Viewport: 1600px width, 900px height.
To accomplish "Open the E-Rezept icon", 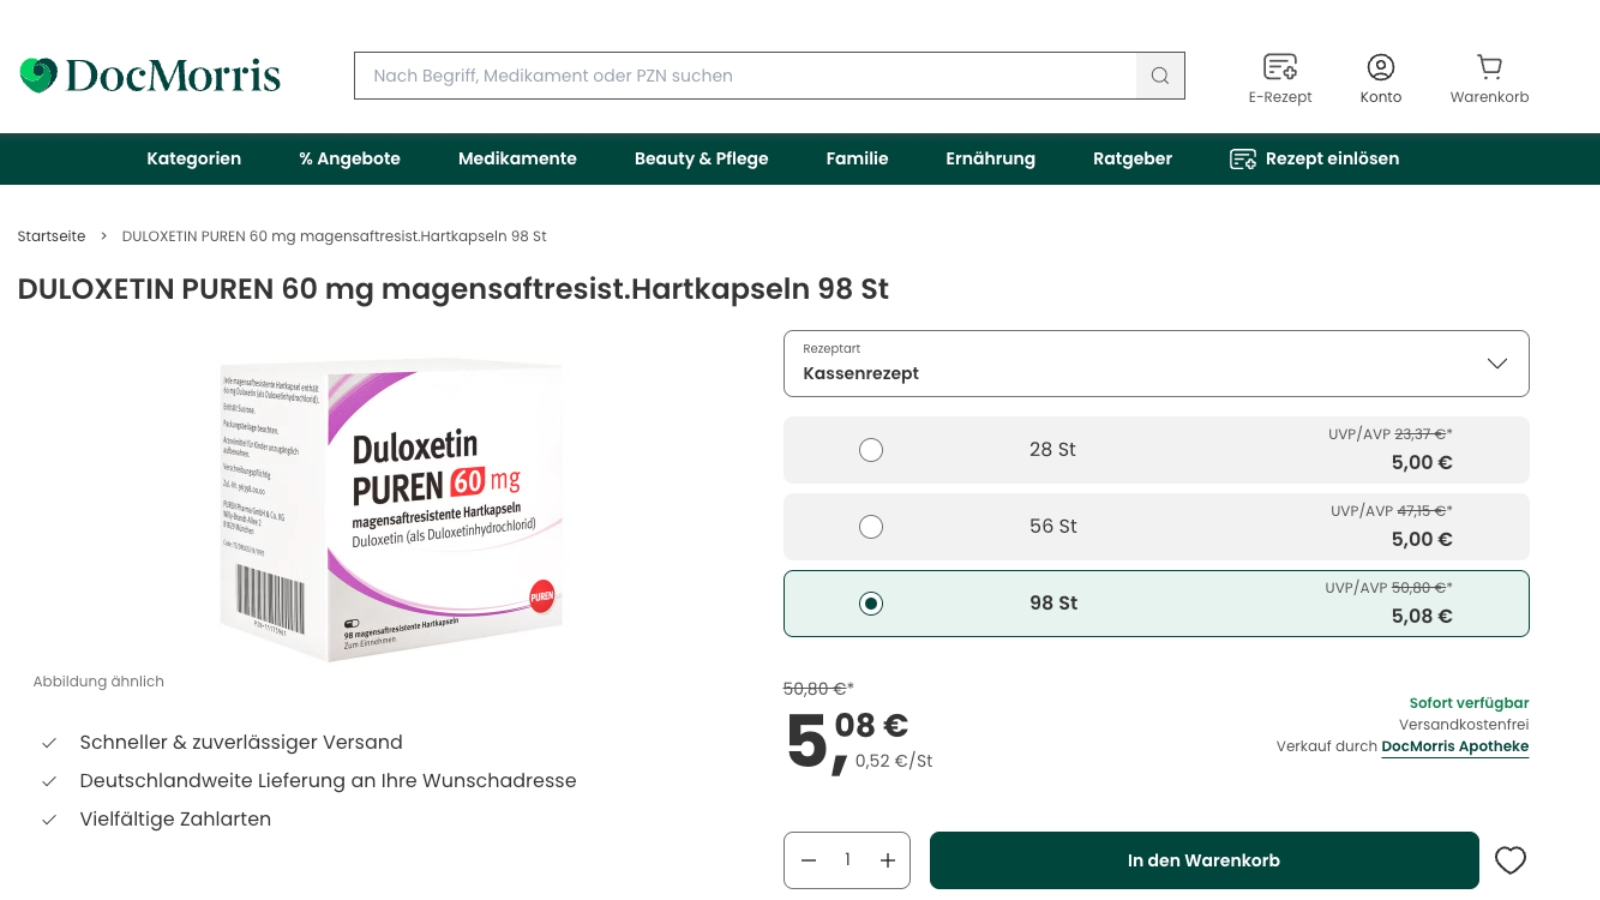I will [x=1280, y=67].
